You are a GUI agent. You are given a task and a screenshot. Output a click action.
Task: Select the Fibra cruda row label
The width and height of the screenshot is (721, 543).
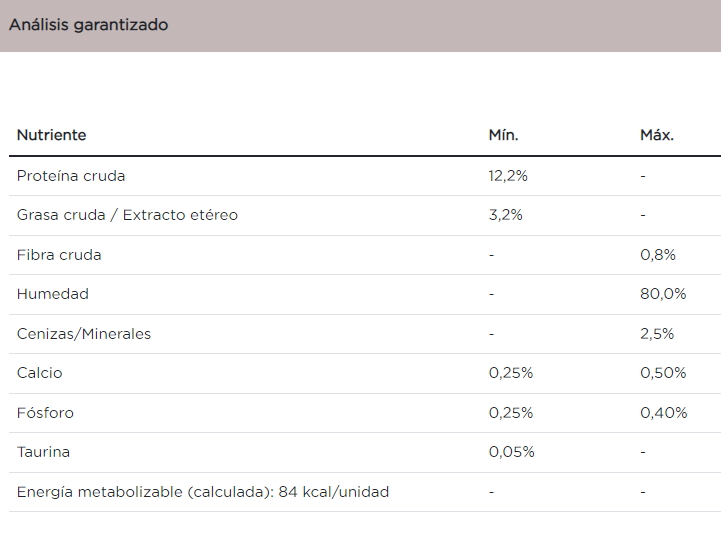[59, 255]
